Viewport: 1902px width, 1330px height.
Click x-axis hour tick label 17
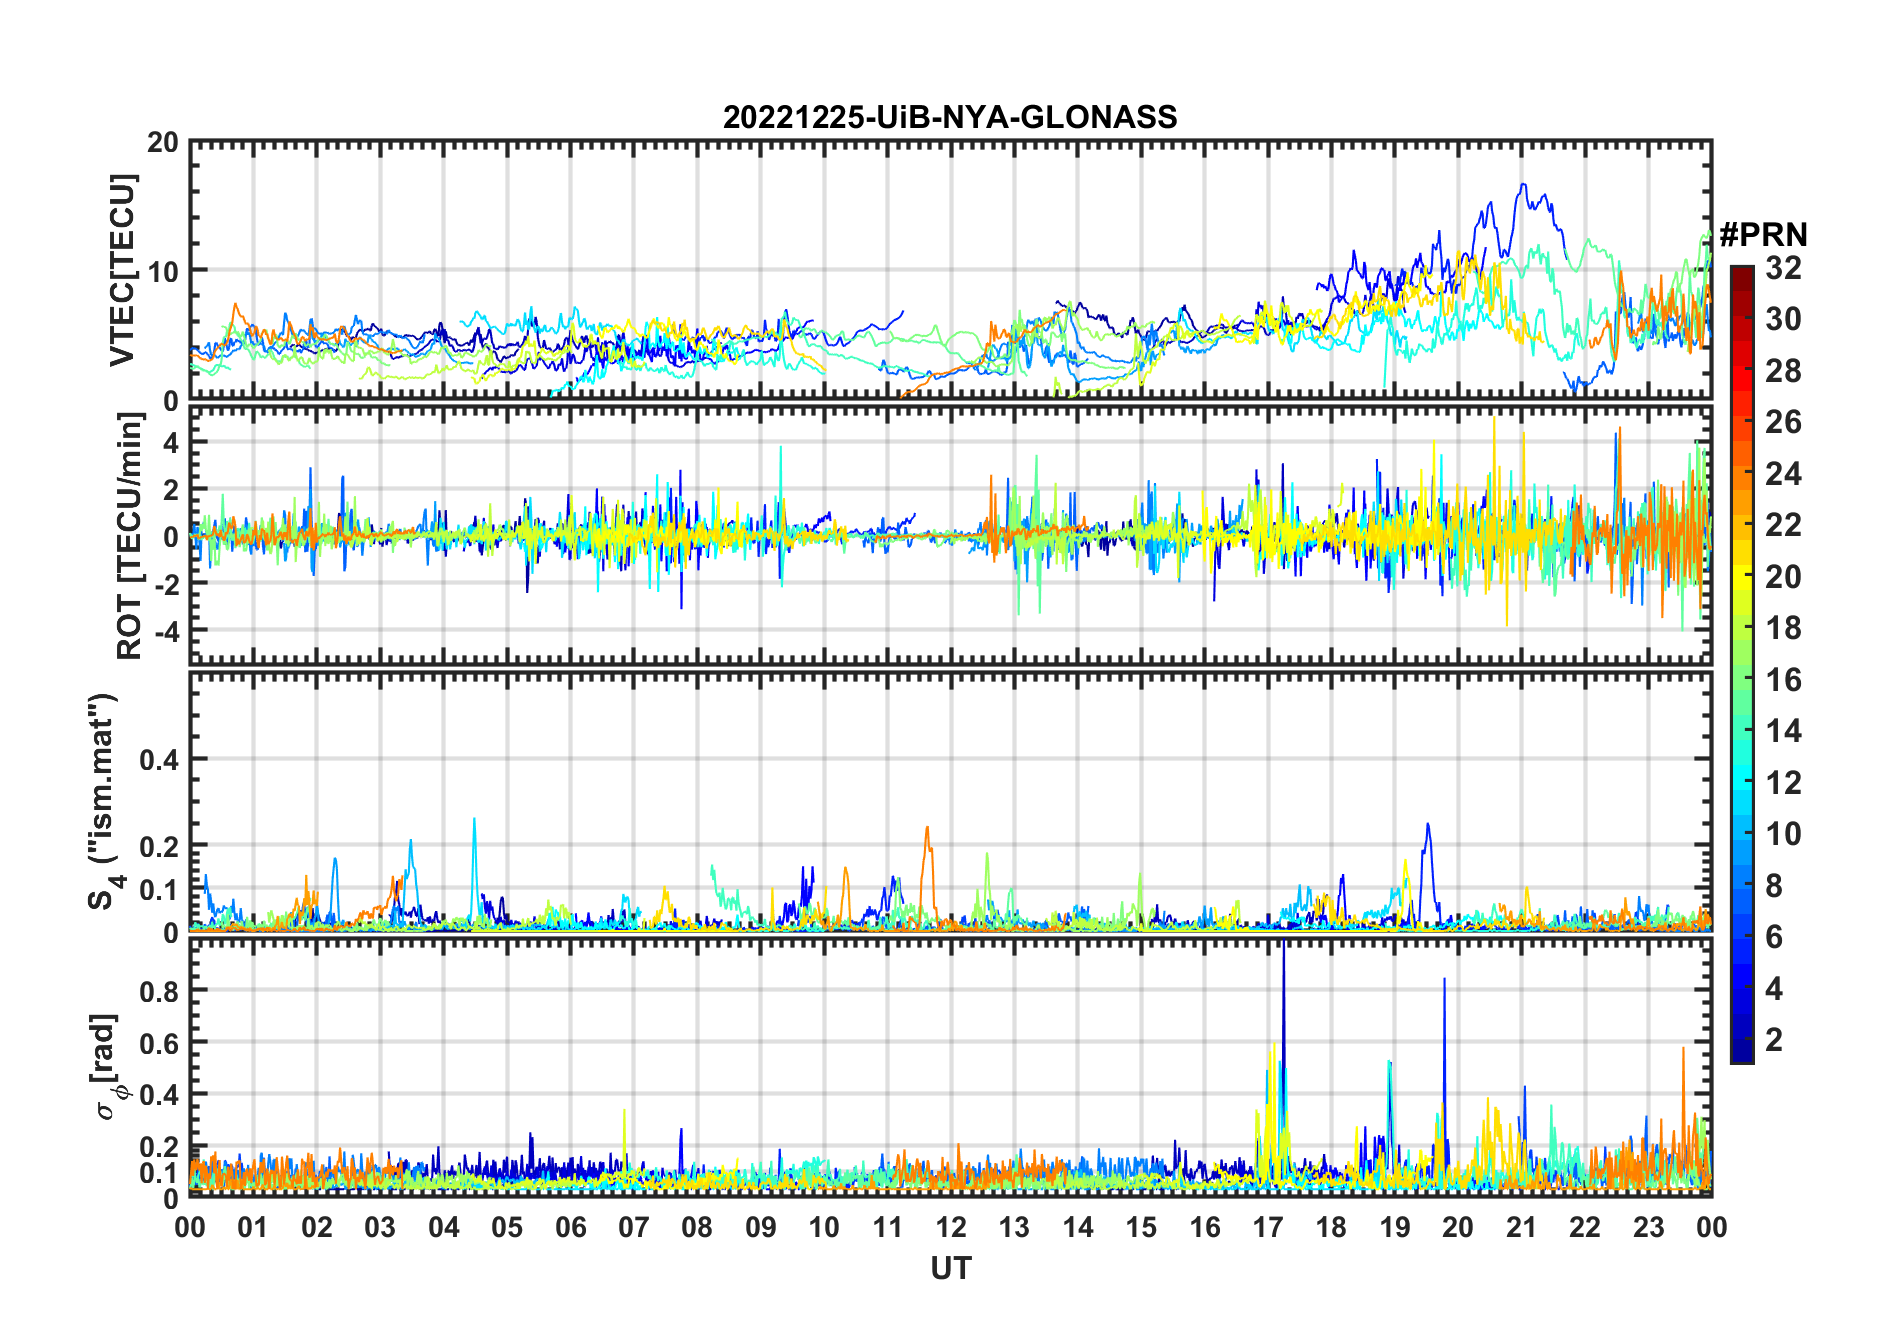[x=1268, y=1227]
